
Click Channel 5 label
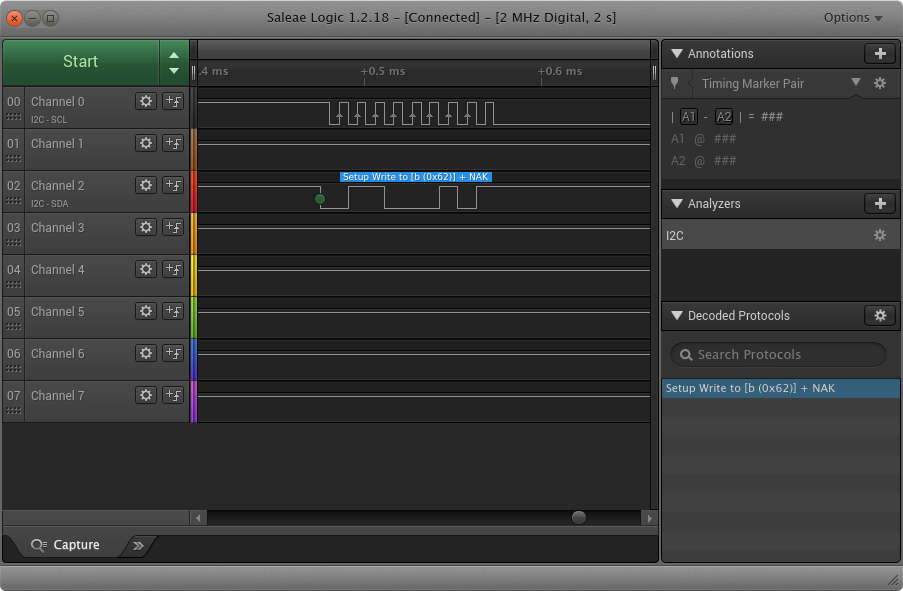click(x=58, y=312)
